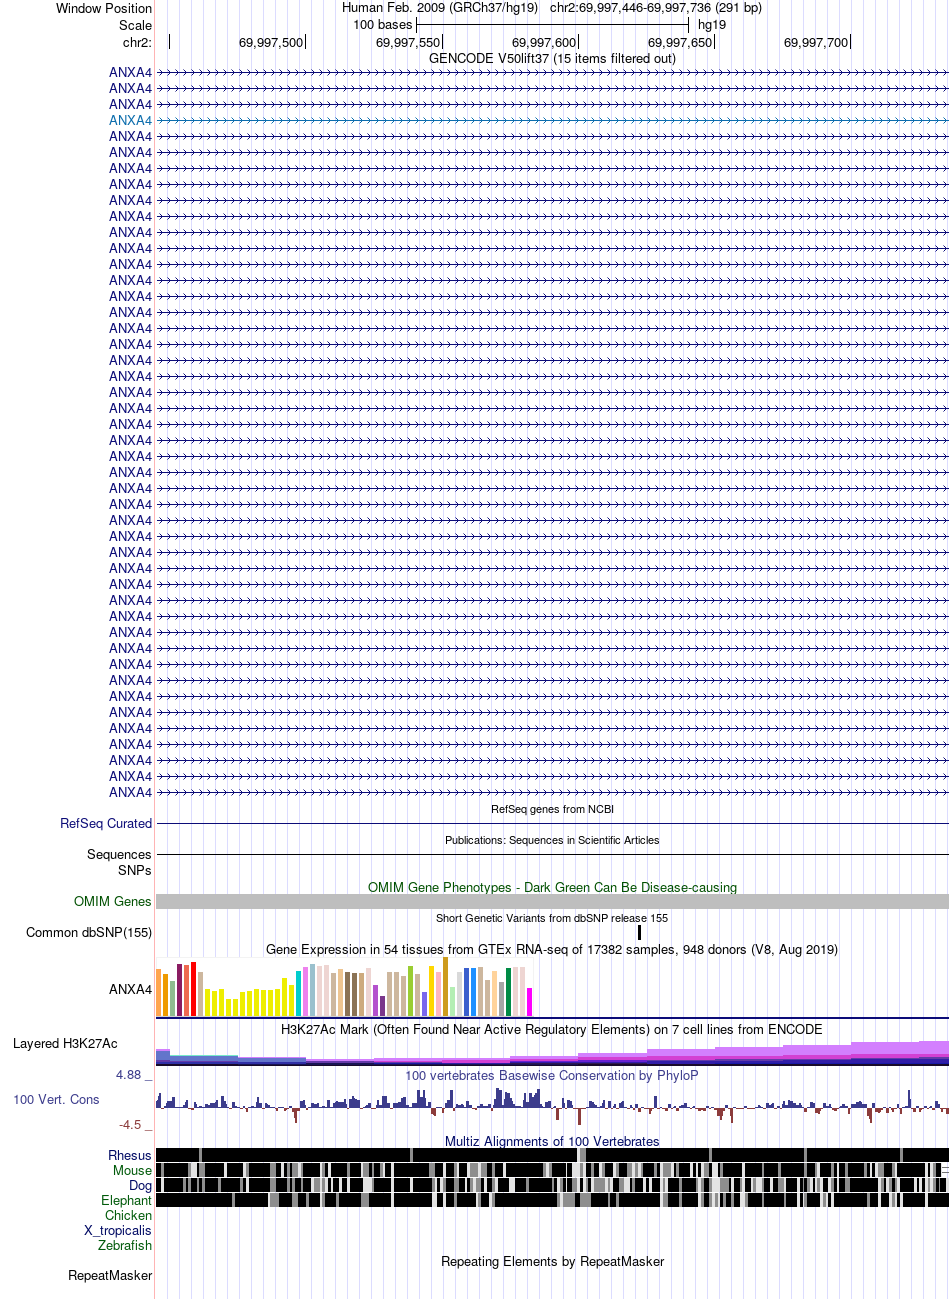Click the magenta bar in GTEx expression chart

[530, 1002]
